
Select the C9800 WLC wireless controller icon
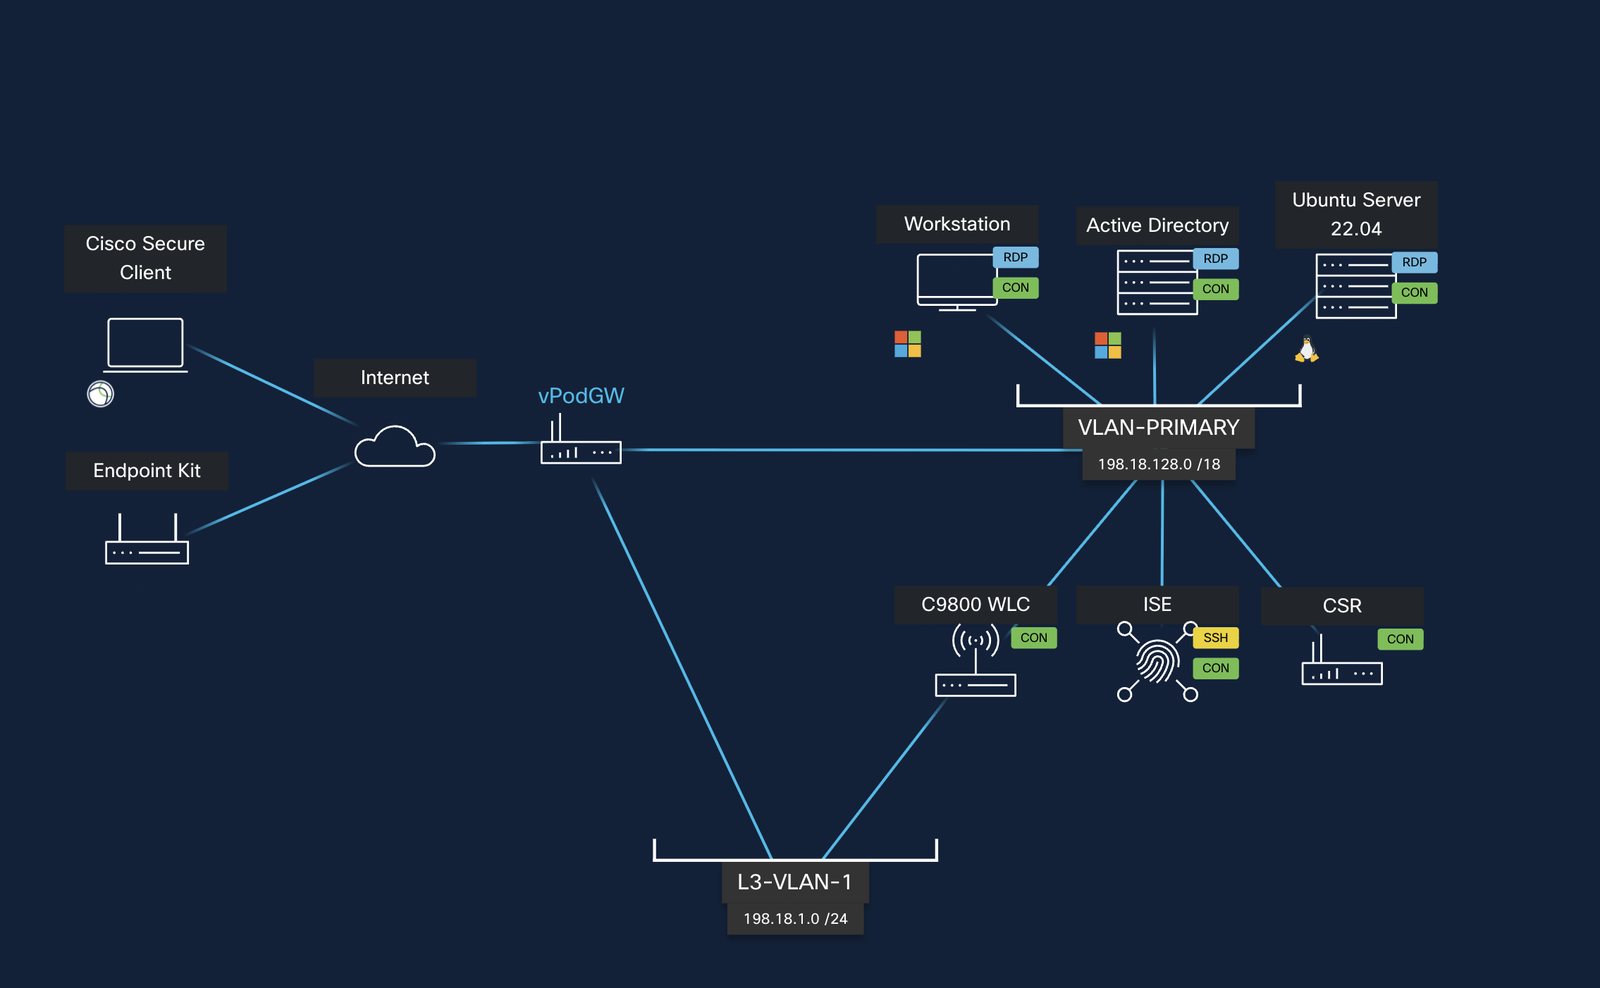[976, 660]
